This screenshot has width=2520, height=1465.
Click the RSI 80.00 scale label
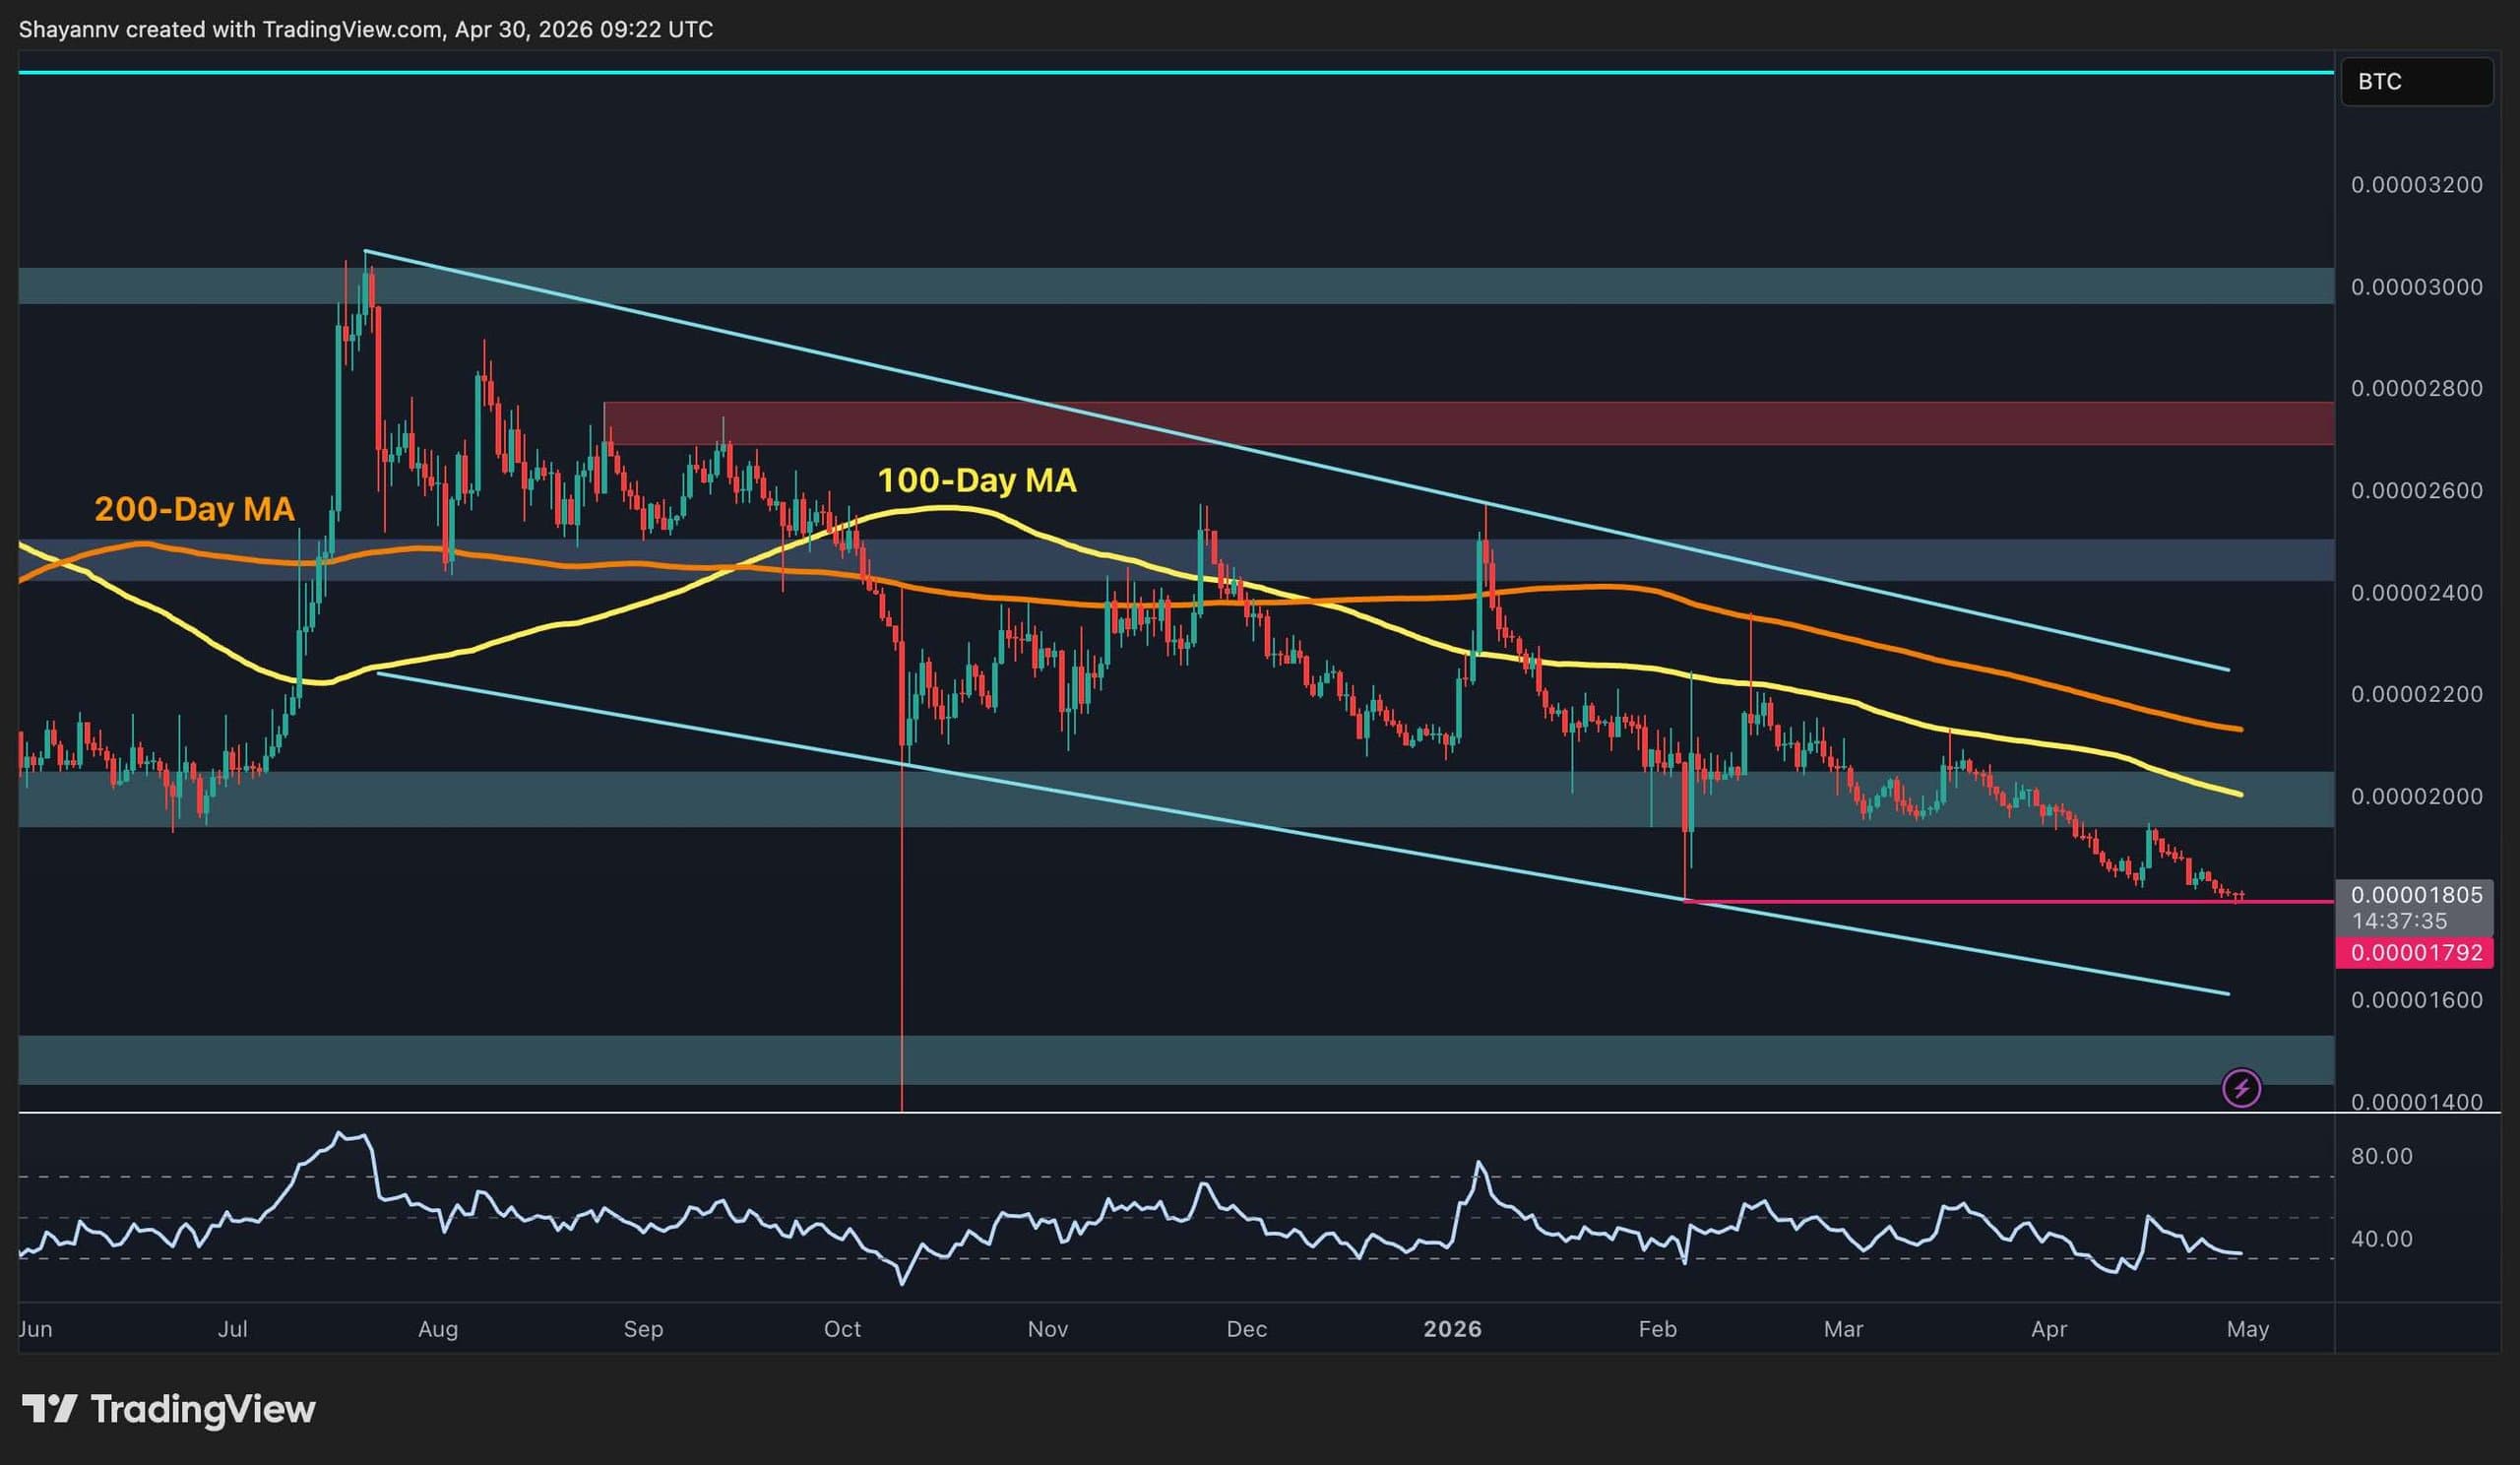click(x=2381, y=1156)
